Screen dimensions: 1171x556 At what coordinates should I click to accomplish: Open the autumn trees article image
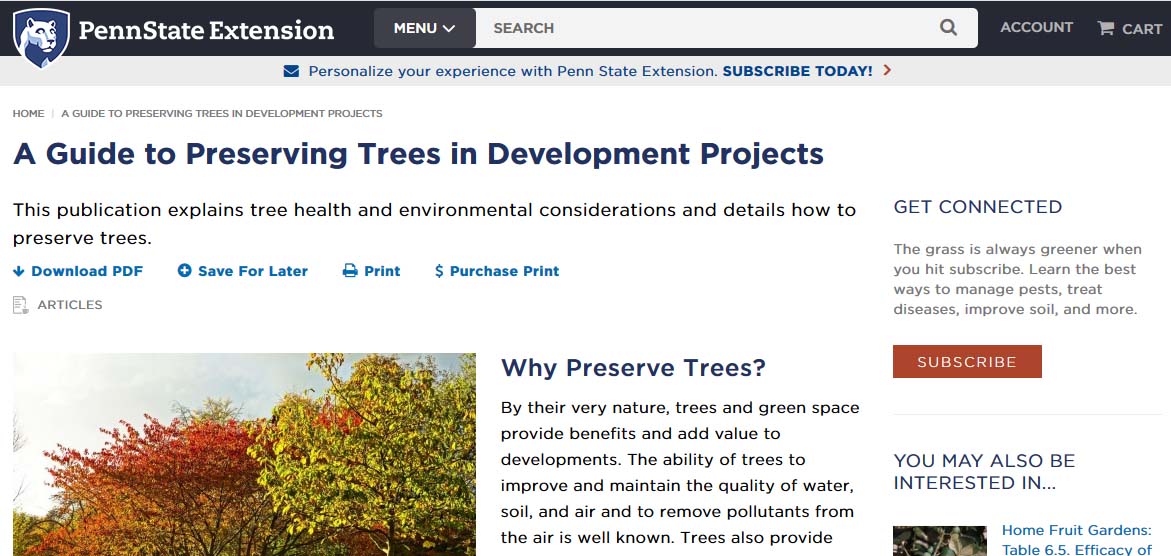tap(244, 454)
